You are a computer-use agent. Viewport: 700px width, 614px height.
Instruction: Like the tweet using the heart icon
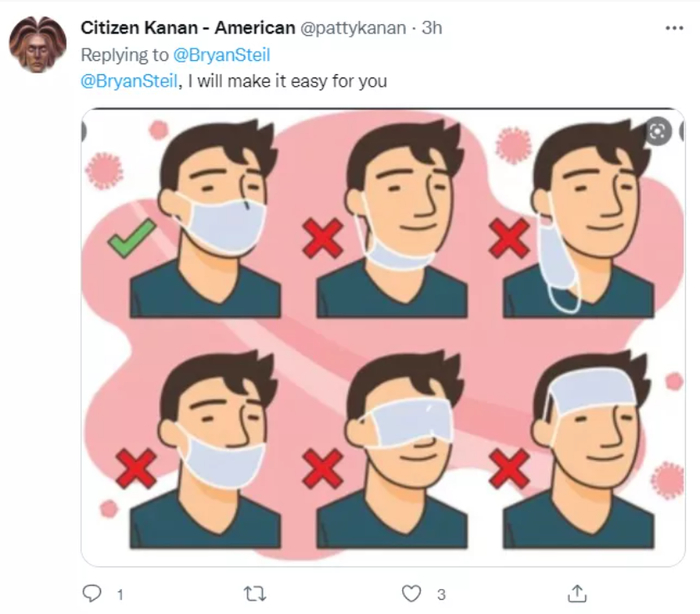tap(412, 594)
